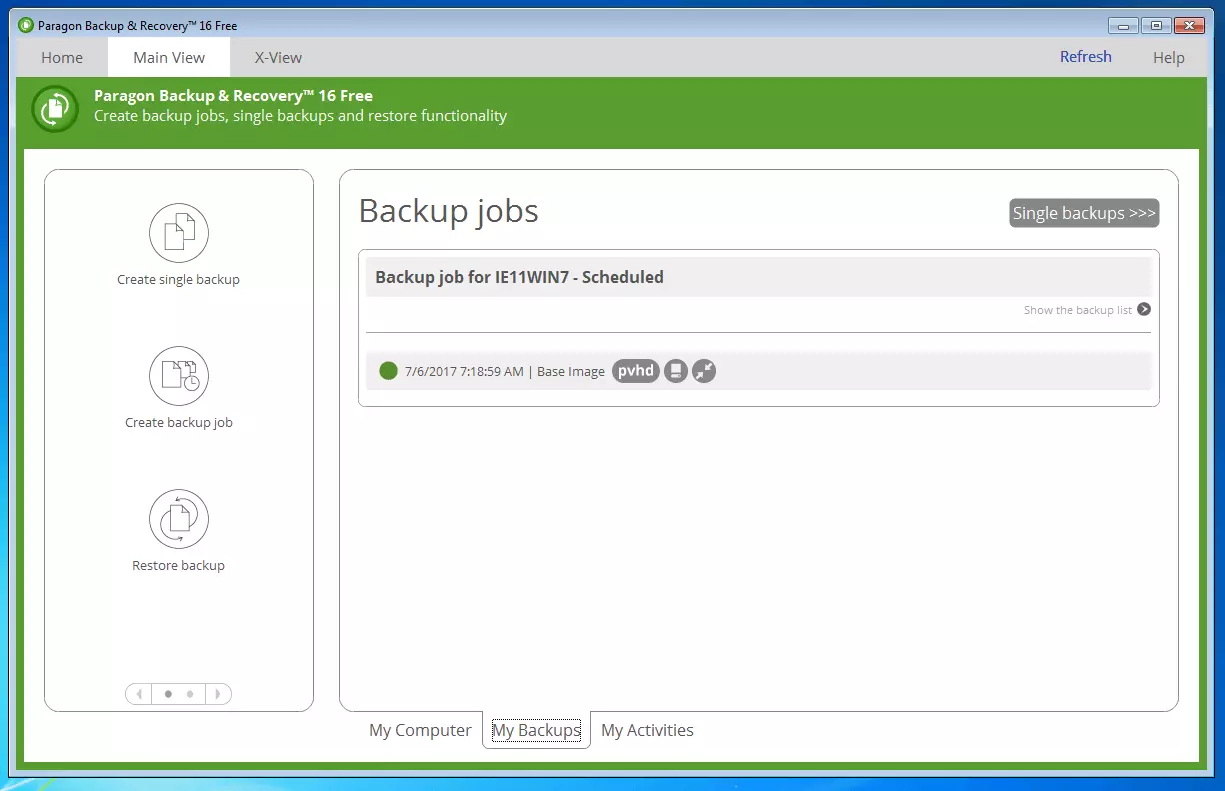Click the Create backup job icon
The image size is (1225, 791).
179,376
